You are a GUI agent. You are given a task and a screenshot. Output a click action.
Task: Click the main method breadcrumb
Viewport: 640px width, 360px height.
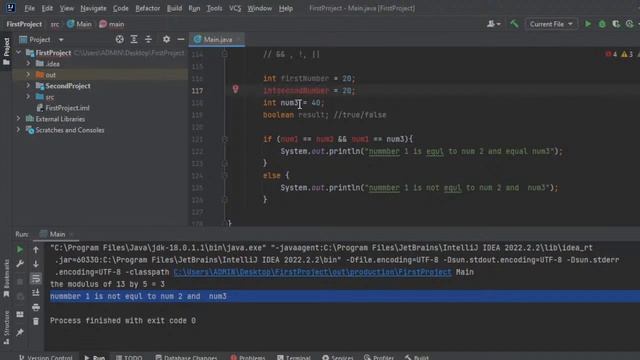111,24
